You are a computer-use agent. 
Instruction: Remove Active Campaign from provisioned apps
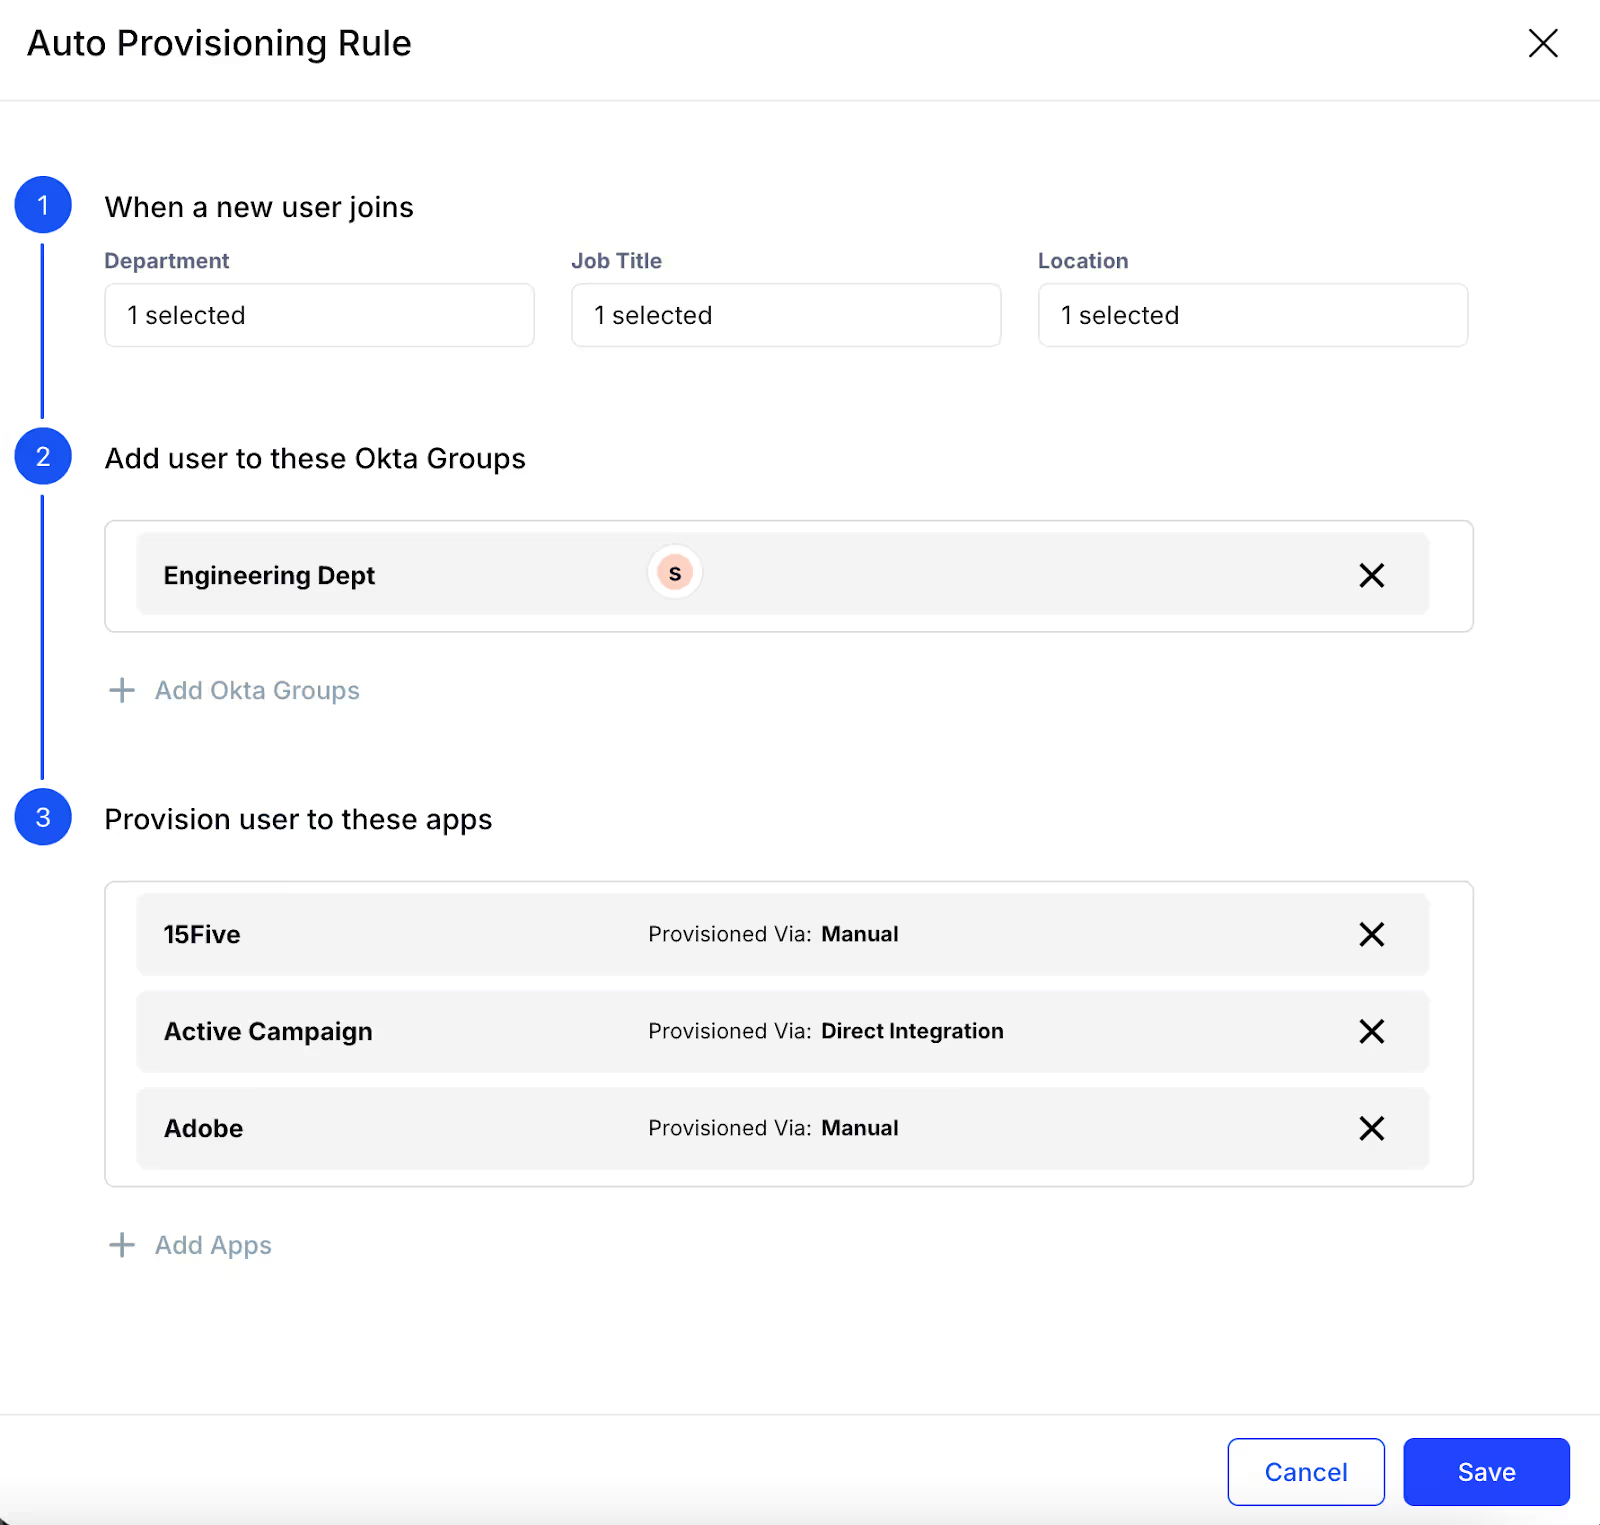1371,1031
